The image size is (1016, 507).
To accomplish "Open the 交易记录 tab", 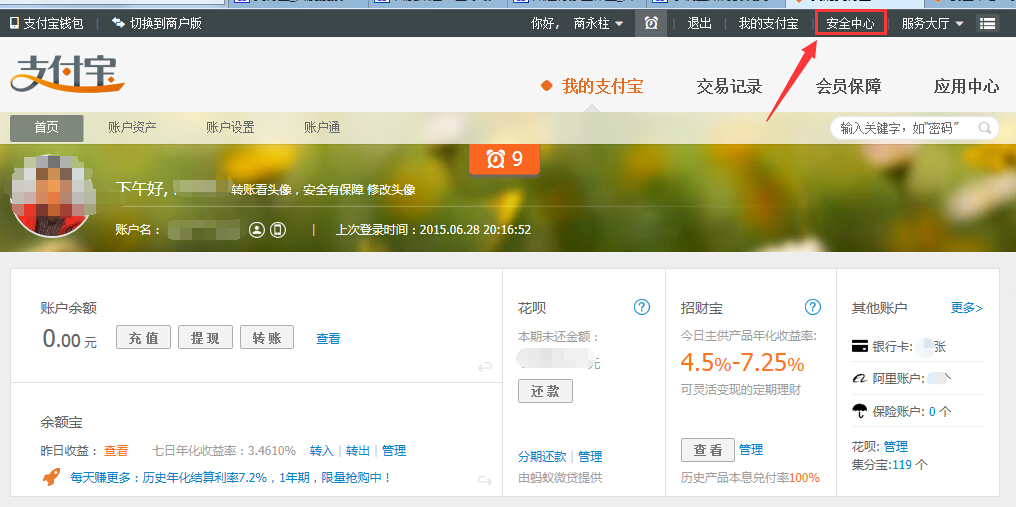I will click(x=729, y=86).
